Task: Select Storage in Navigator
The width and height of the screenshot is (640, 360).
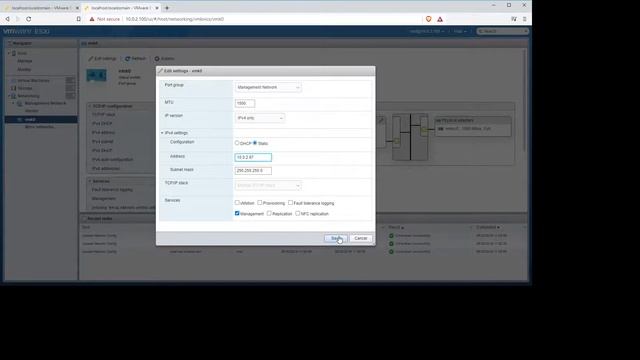Action: point(25,88)
